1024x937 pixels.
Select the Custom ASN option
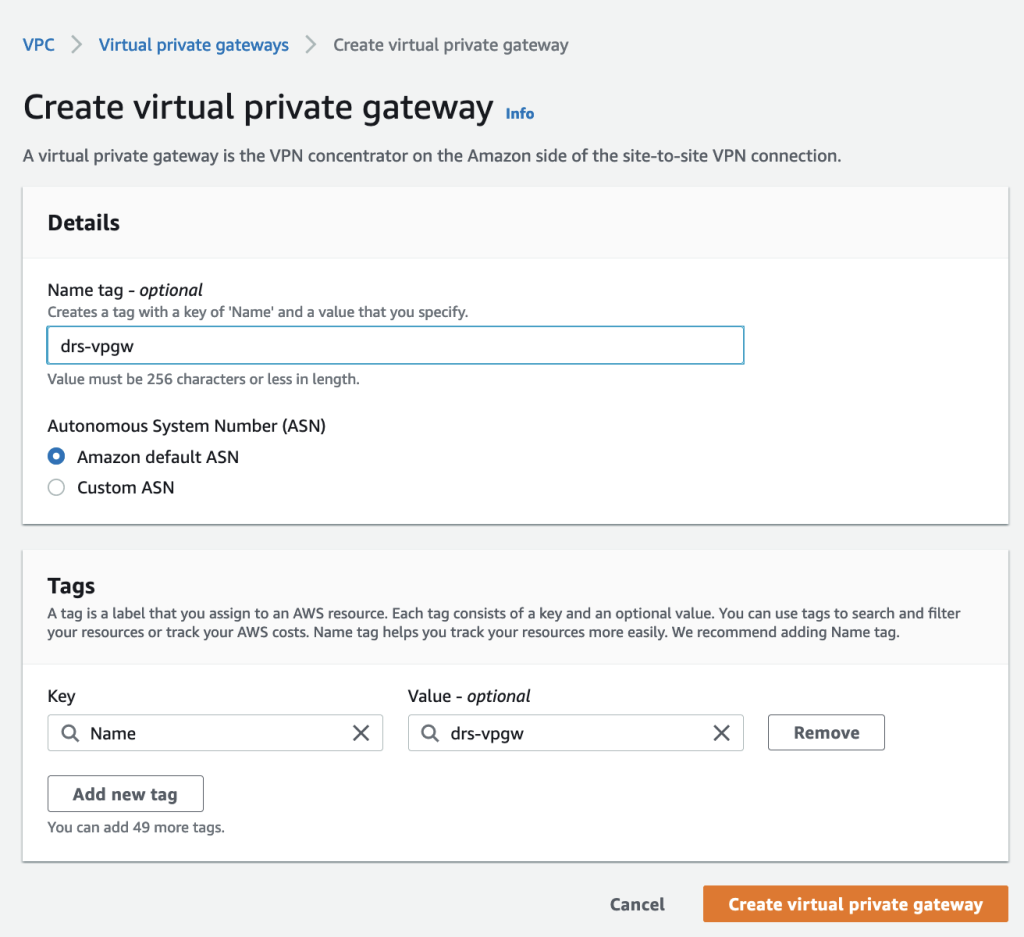point(55,487)
